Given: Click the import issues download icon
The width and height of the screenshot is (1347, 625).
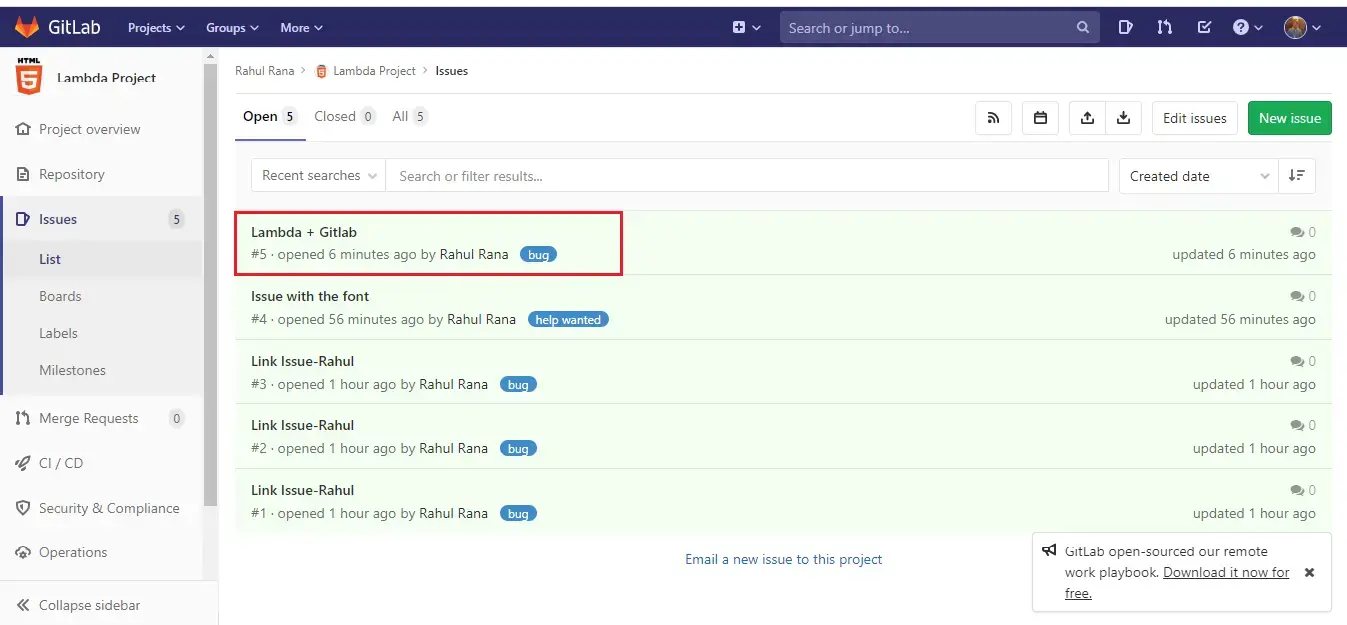Looking at the screenshot, I should [x=1123, y=118].
